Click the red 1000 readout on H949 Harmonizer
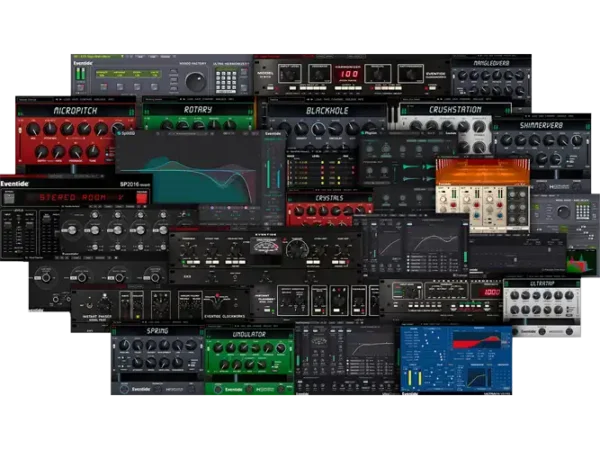This screenshot has width=600, height=450. point(489,292)
